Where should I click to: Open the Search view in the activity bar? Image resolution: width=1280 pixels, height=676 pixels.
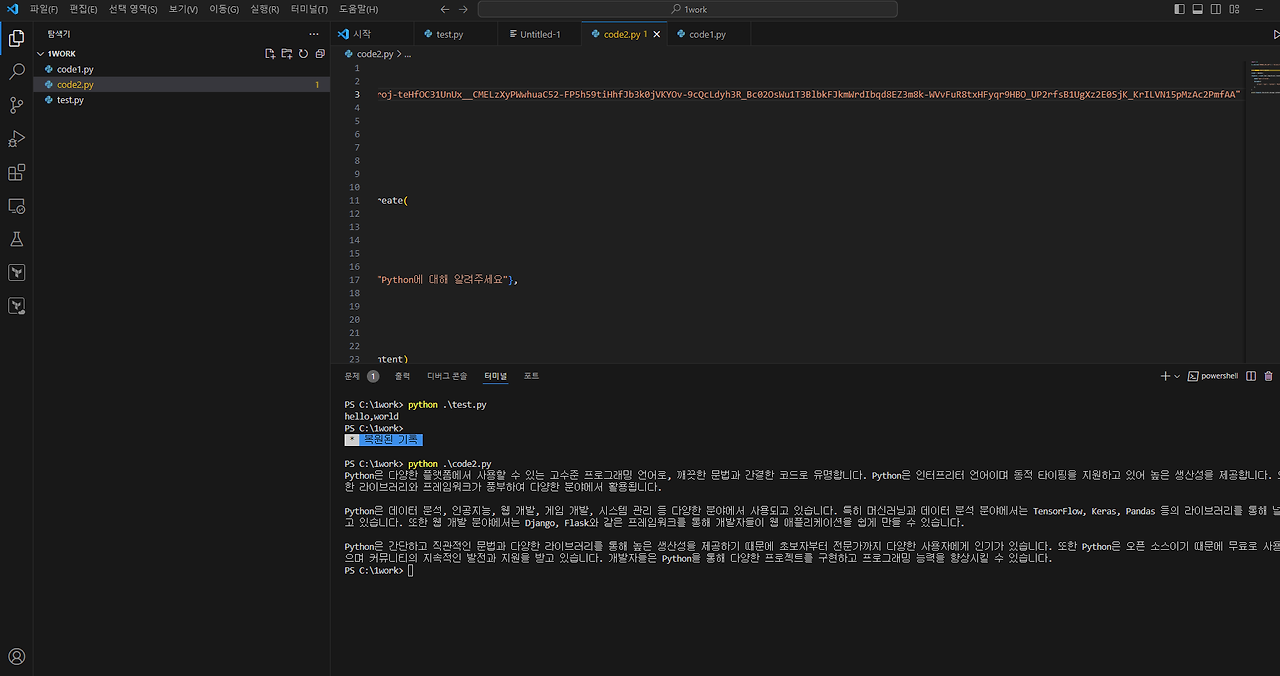coord(16,72)
